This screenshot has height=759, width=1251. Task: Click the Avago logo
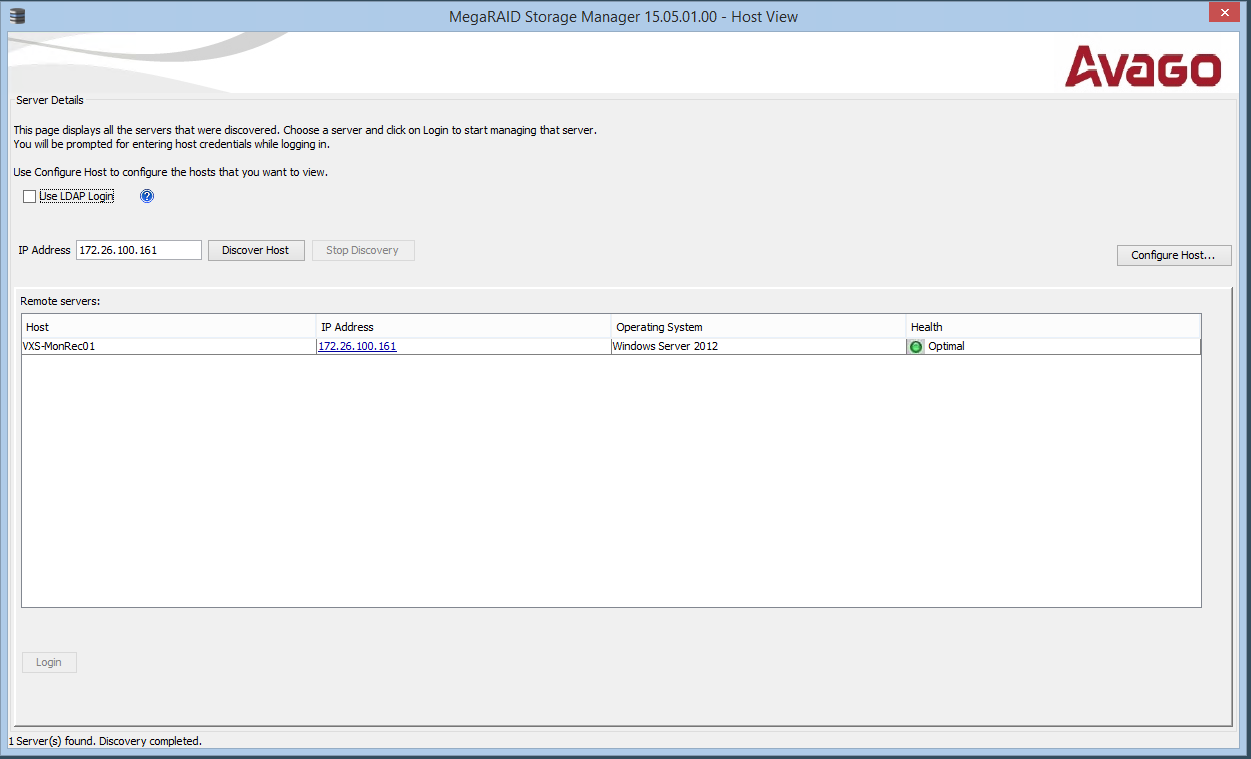(x=1143, y=67)
